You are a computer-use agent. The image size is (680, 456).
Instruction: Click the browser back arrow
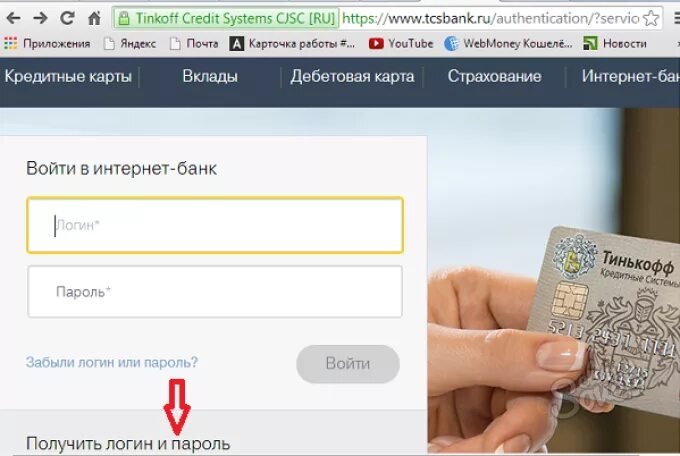[13, 18]
